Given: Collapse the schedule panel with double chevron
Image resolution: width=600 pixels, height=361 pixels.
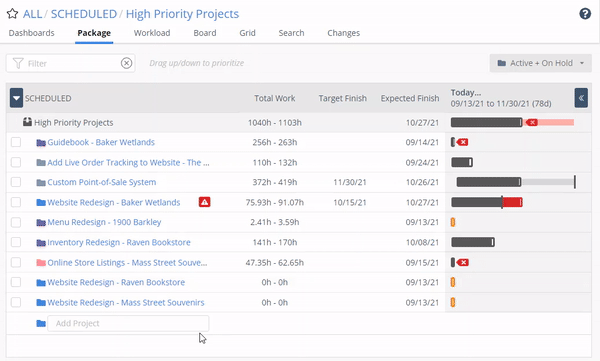Looking at the screenshot, I should (581, 98).
